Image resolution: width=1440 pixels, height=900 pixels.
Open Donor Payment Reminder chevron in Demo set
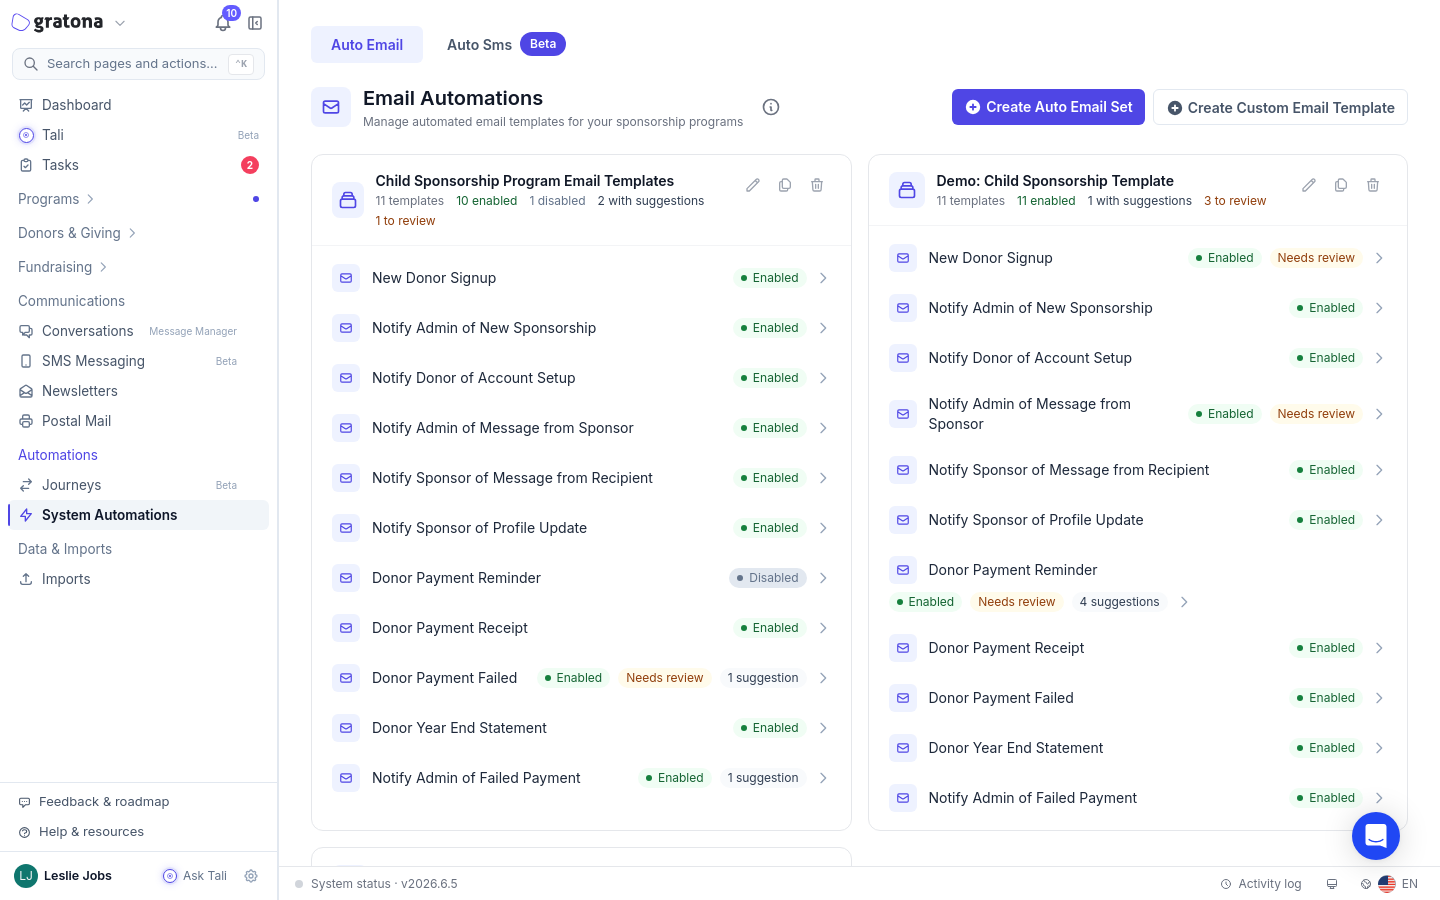tap(1184, 602)
